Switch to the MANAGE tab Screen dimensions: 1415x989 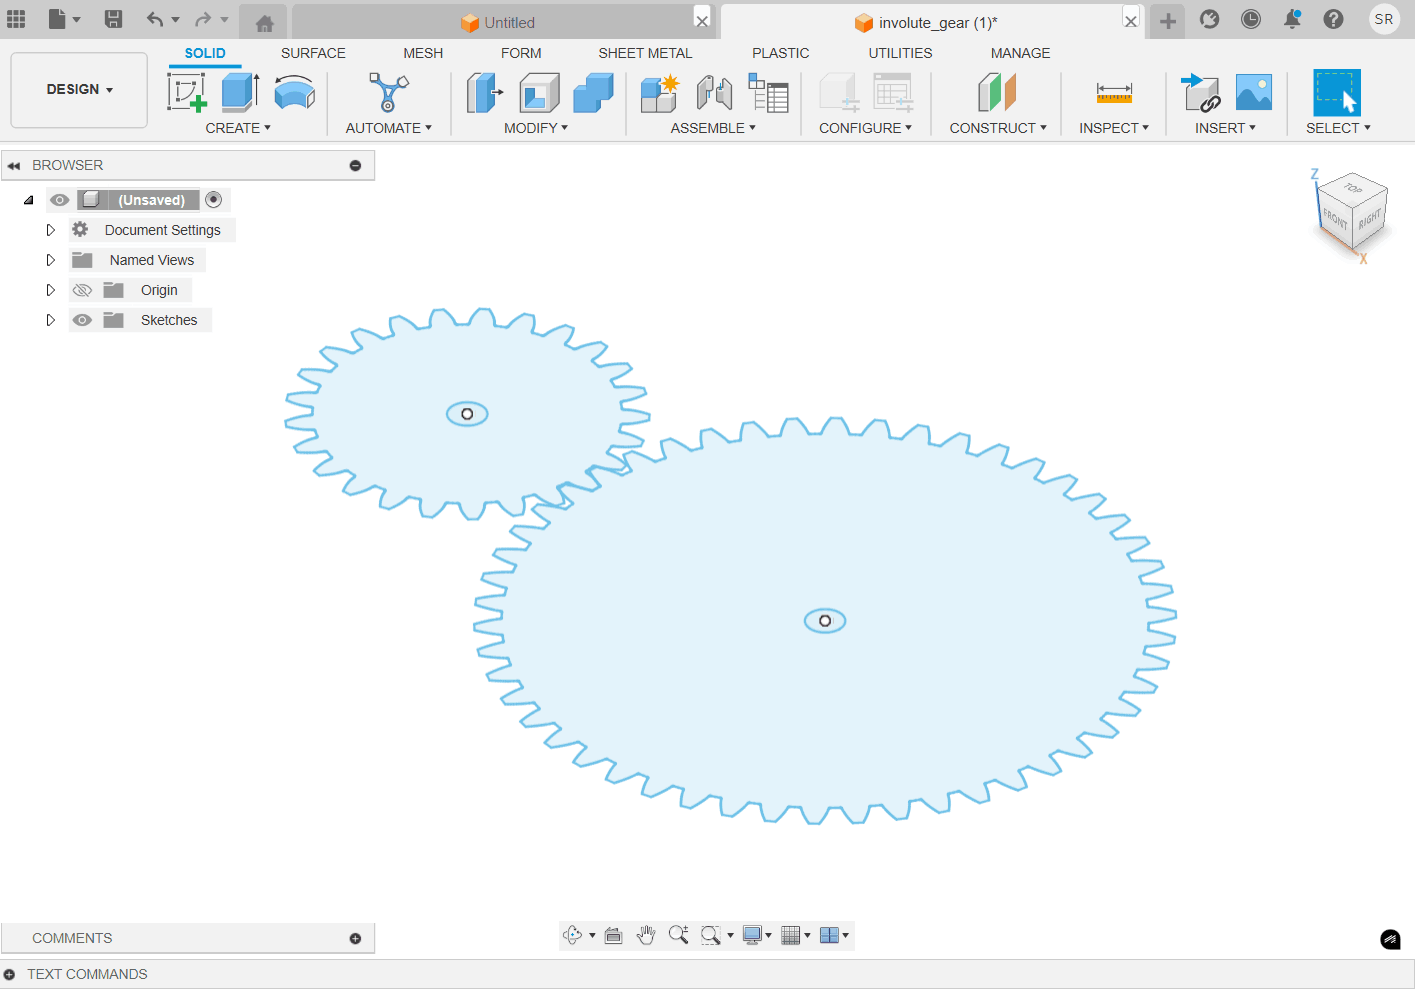[x=1020, y=53]
